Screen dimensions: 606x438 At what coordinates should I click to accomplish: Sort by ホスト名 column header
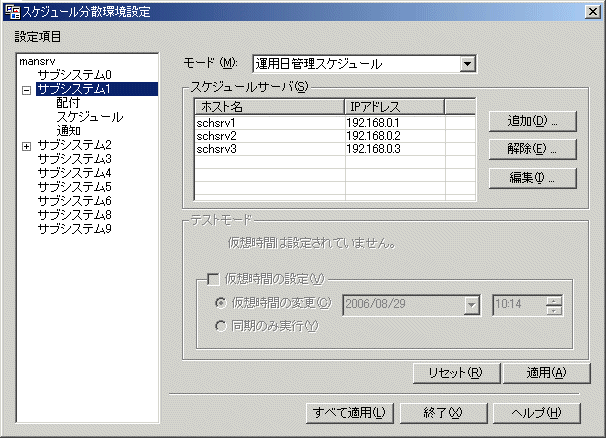point(269,107)
